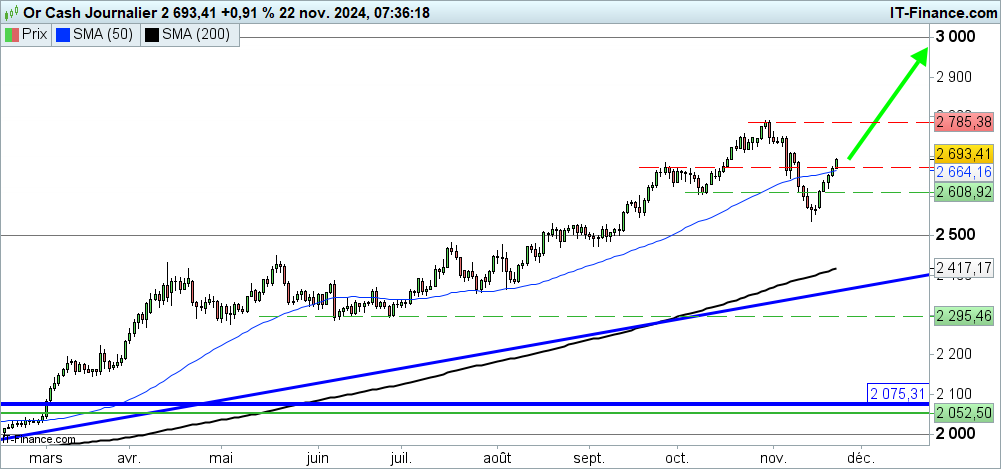Click the small IT-Finance.com watermark at bottom left

(28, 438)
